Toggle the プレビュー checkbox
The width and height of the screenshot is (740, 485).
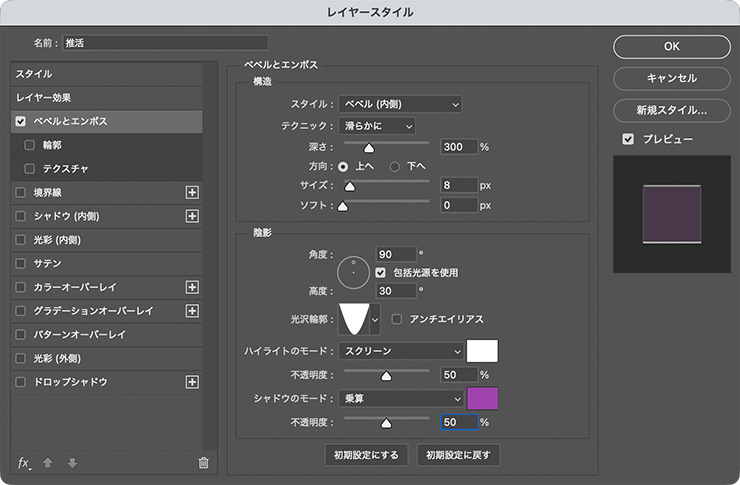628,139
